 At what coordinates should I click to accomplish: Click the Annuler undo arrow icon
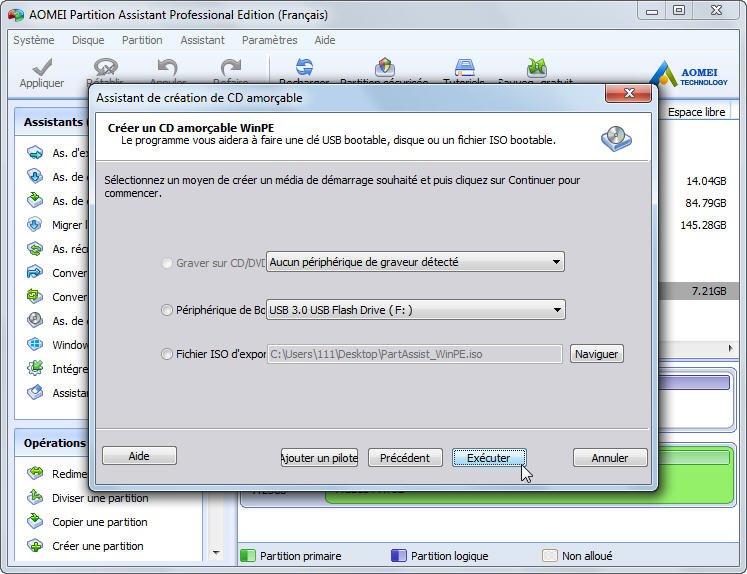167,67
